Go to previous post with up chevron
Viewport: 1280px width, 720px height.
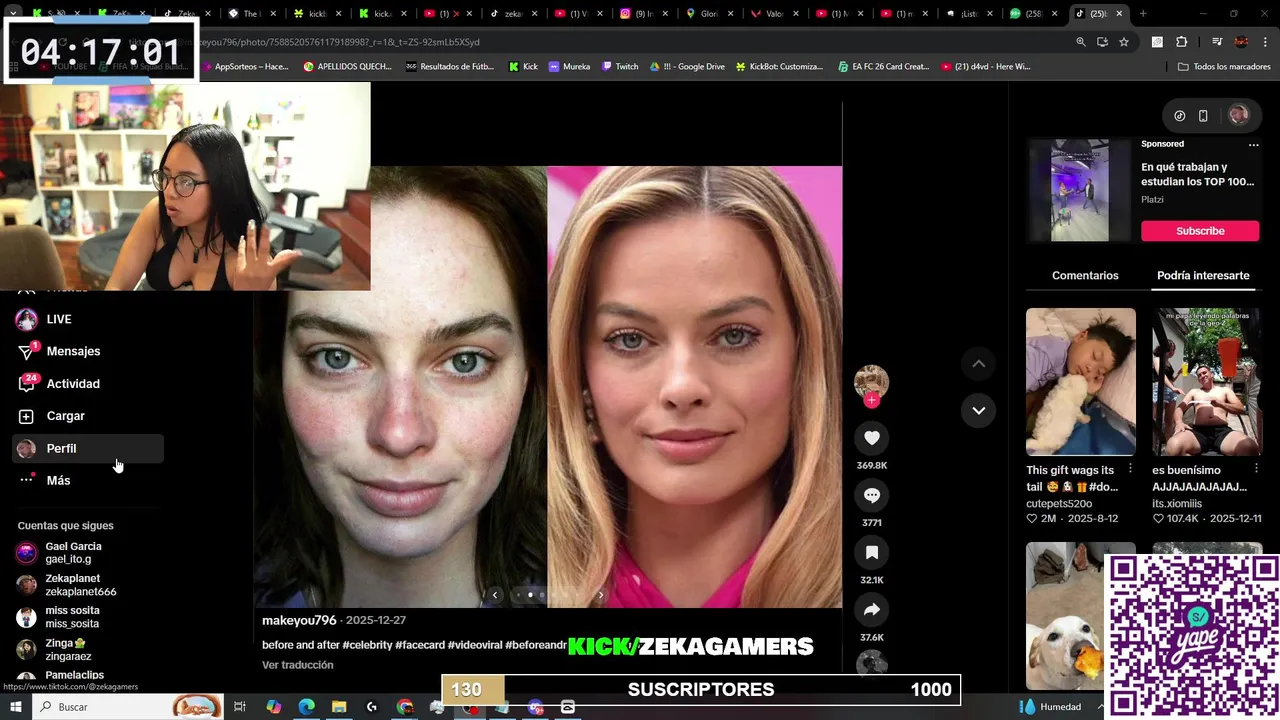[978, 364]
